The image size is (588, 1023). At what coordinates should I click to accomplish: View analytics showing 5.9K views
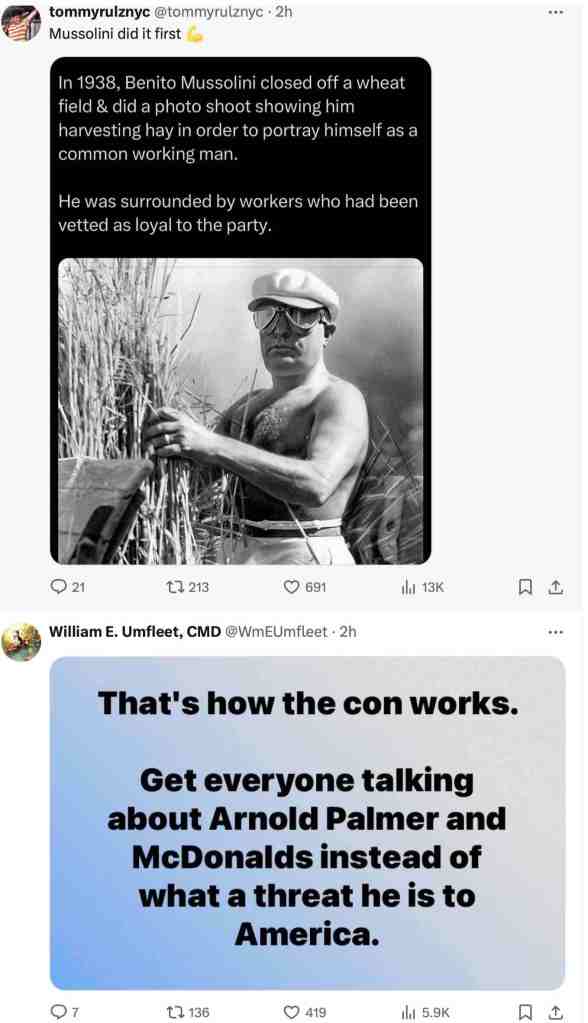(426, 1012)
